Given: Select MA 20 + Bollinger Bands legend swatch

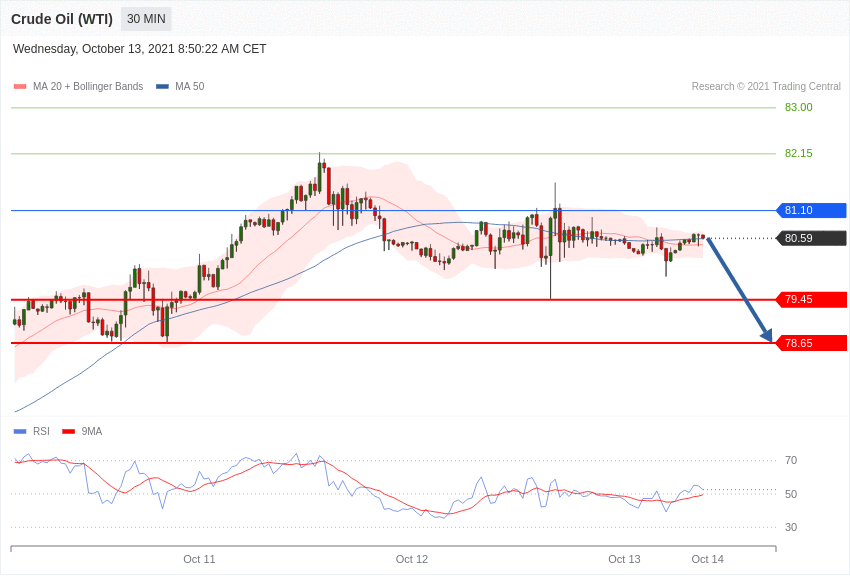Looking at the screenshot, I should (20, 87).
